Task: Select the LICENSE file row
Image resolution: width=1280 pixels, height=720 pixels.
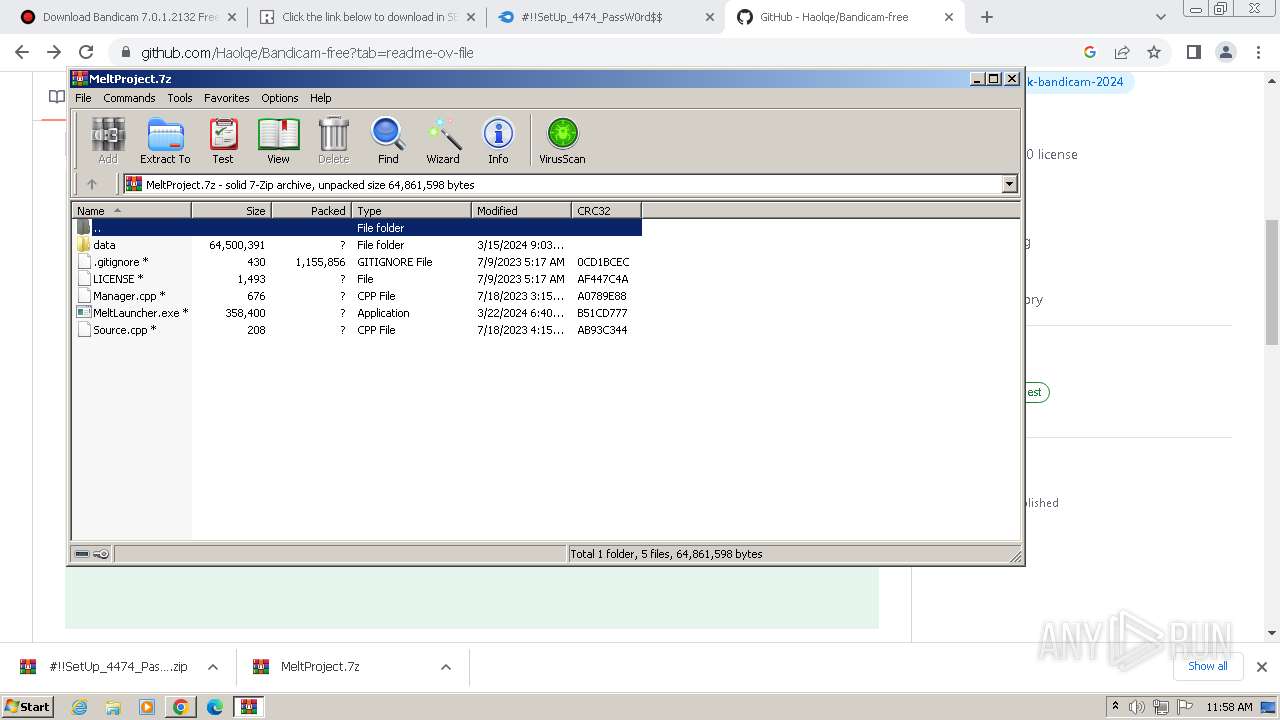Action: tap(357, 279)
